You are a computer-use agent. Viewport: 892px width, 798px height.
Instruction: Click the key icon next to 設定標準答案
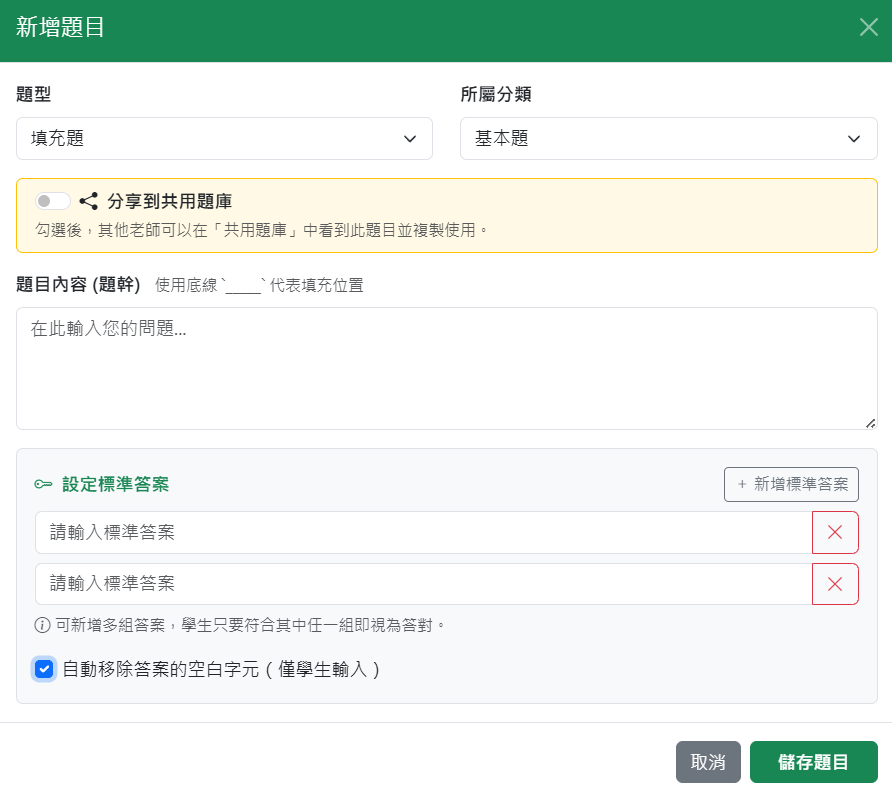43,485
